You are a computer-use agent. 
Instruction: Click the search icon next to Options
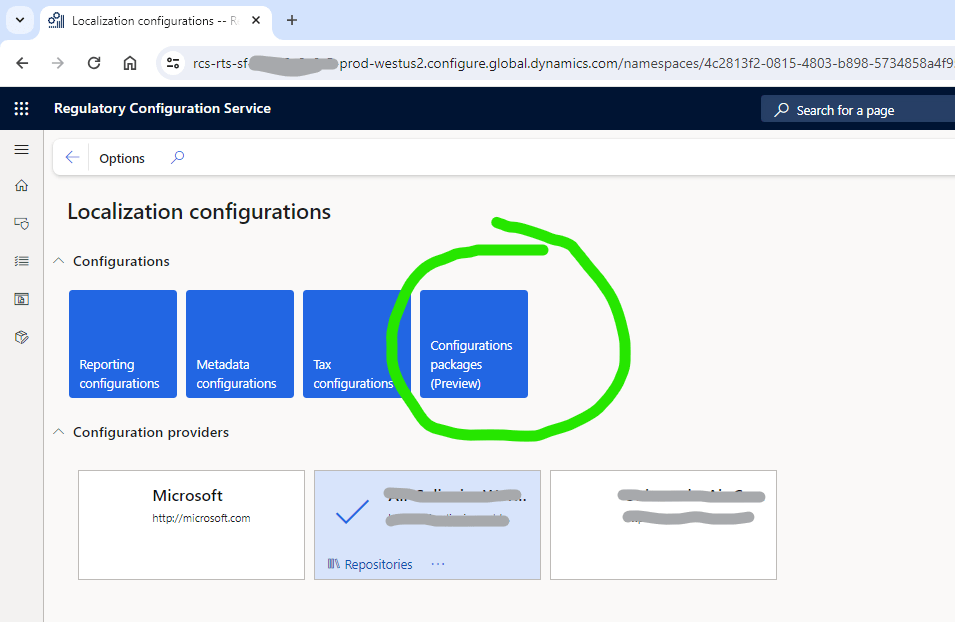tap(177, 158)
